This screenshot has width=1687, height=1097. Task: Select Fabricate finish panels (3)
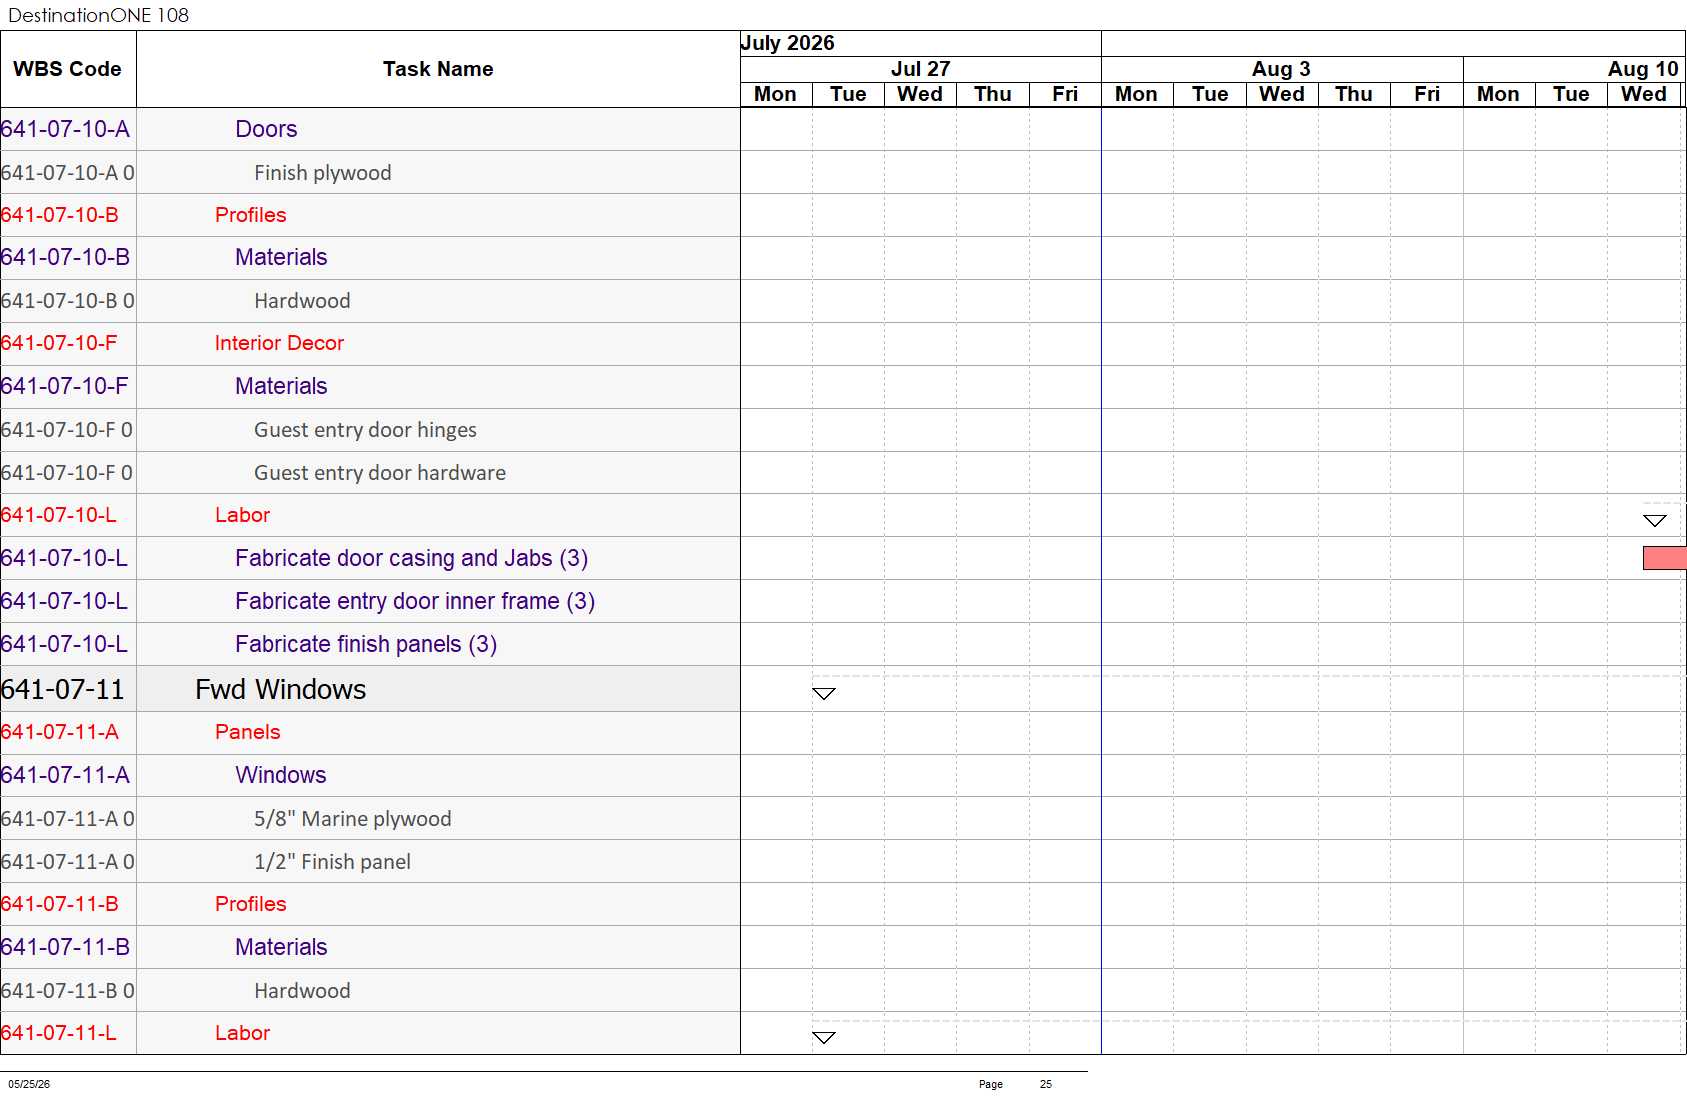pos(366,644)
